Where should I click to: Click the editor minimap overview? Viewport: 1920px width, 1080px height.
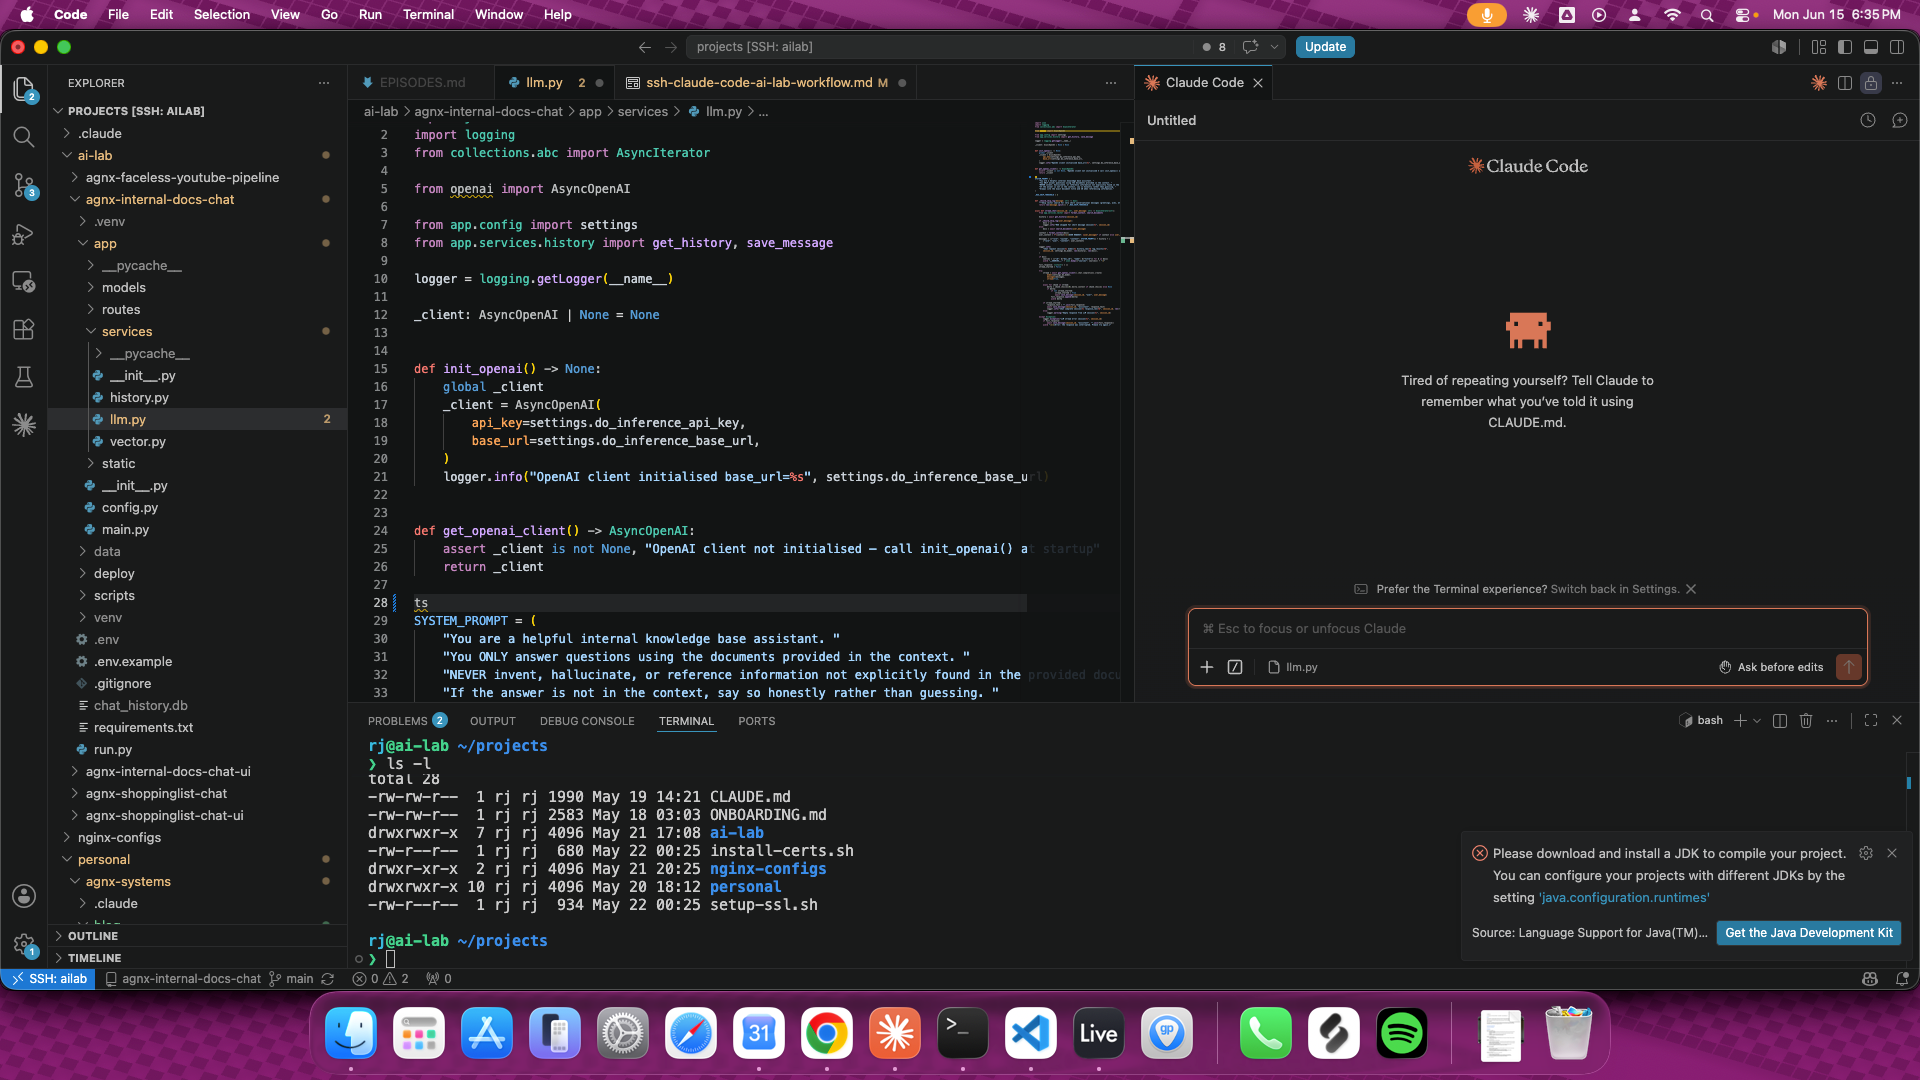click(1078, 225)
